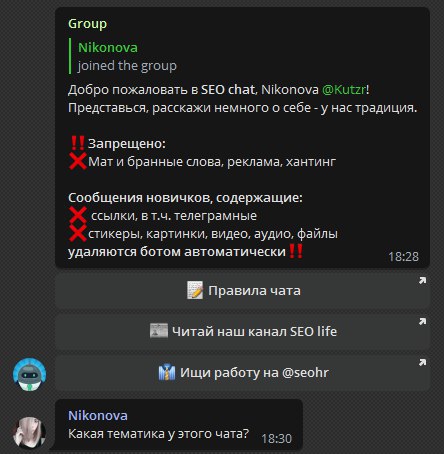Image resolution: width=444 pixels, height=454 pixels.
Task: Click the necktie icon beside Ищи работу
Action: coord(167,372)
